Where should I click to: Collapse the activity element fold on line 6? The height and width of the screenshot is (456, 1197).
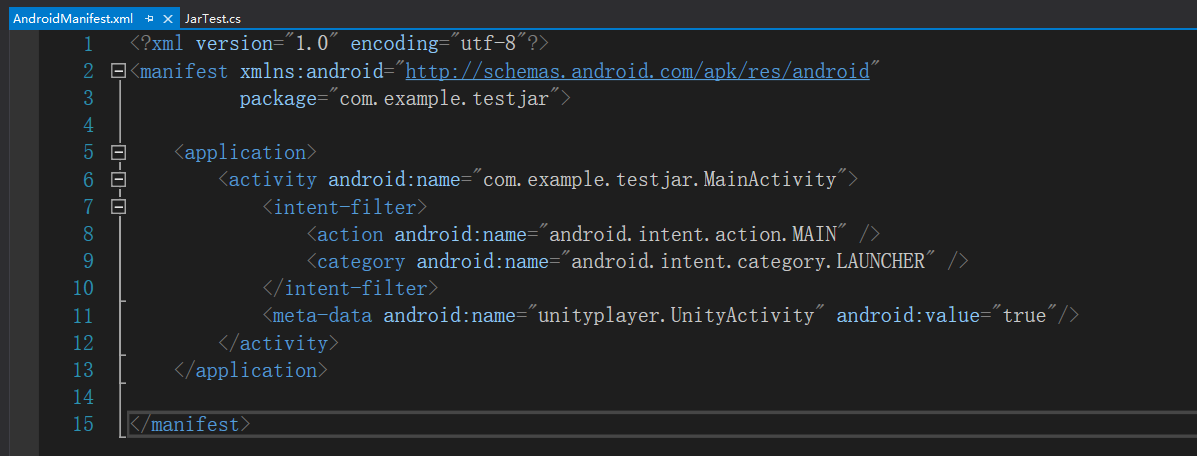(118, 179)
